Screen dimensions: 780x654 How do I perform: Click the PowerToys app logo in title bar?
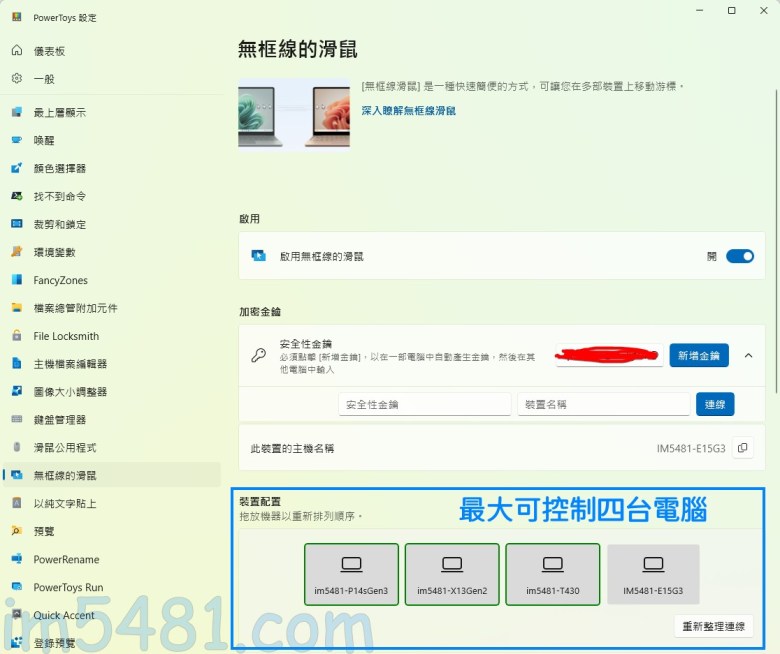[x=16, y=17]
